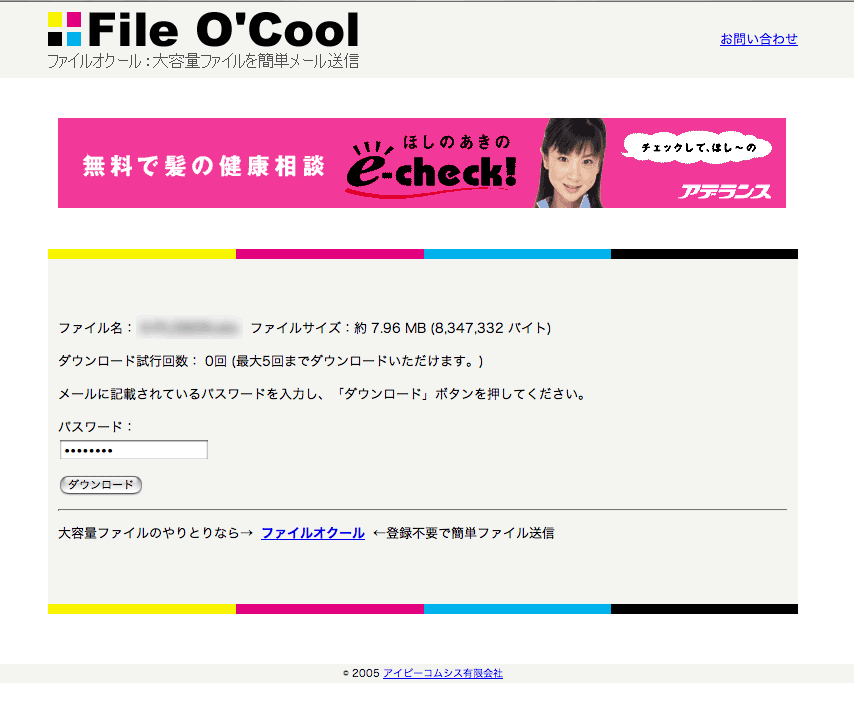The height and width of the screenshot is (720, 854).
Task: Click the cyan segment of the top color bar
Action: [517, 254]
